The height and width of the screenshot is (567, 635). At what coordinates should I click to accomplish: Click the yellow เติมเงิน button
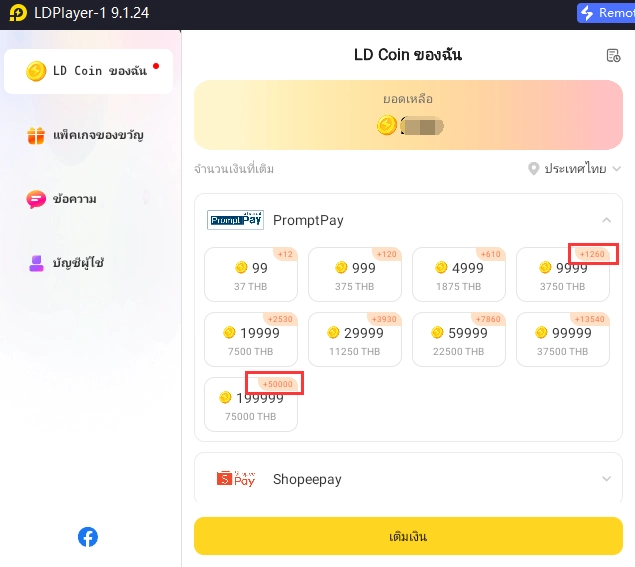(x=408, y=536)
